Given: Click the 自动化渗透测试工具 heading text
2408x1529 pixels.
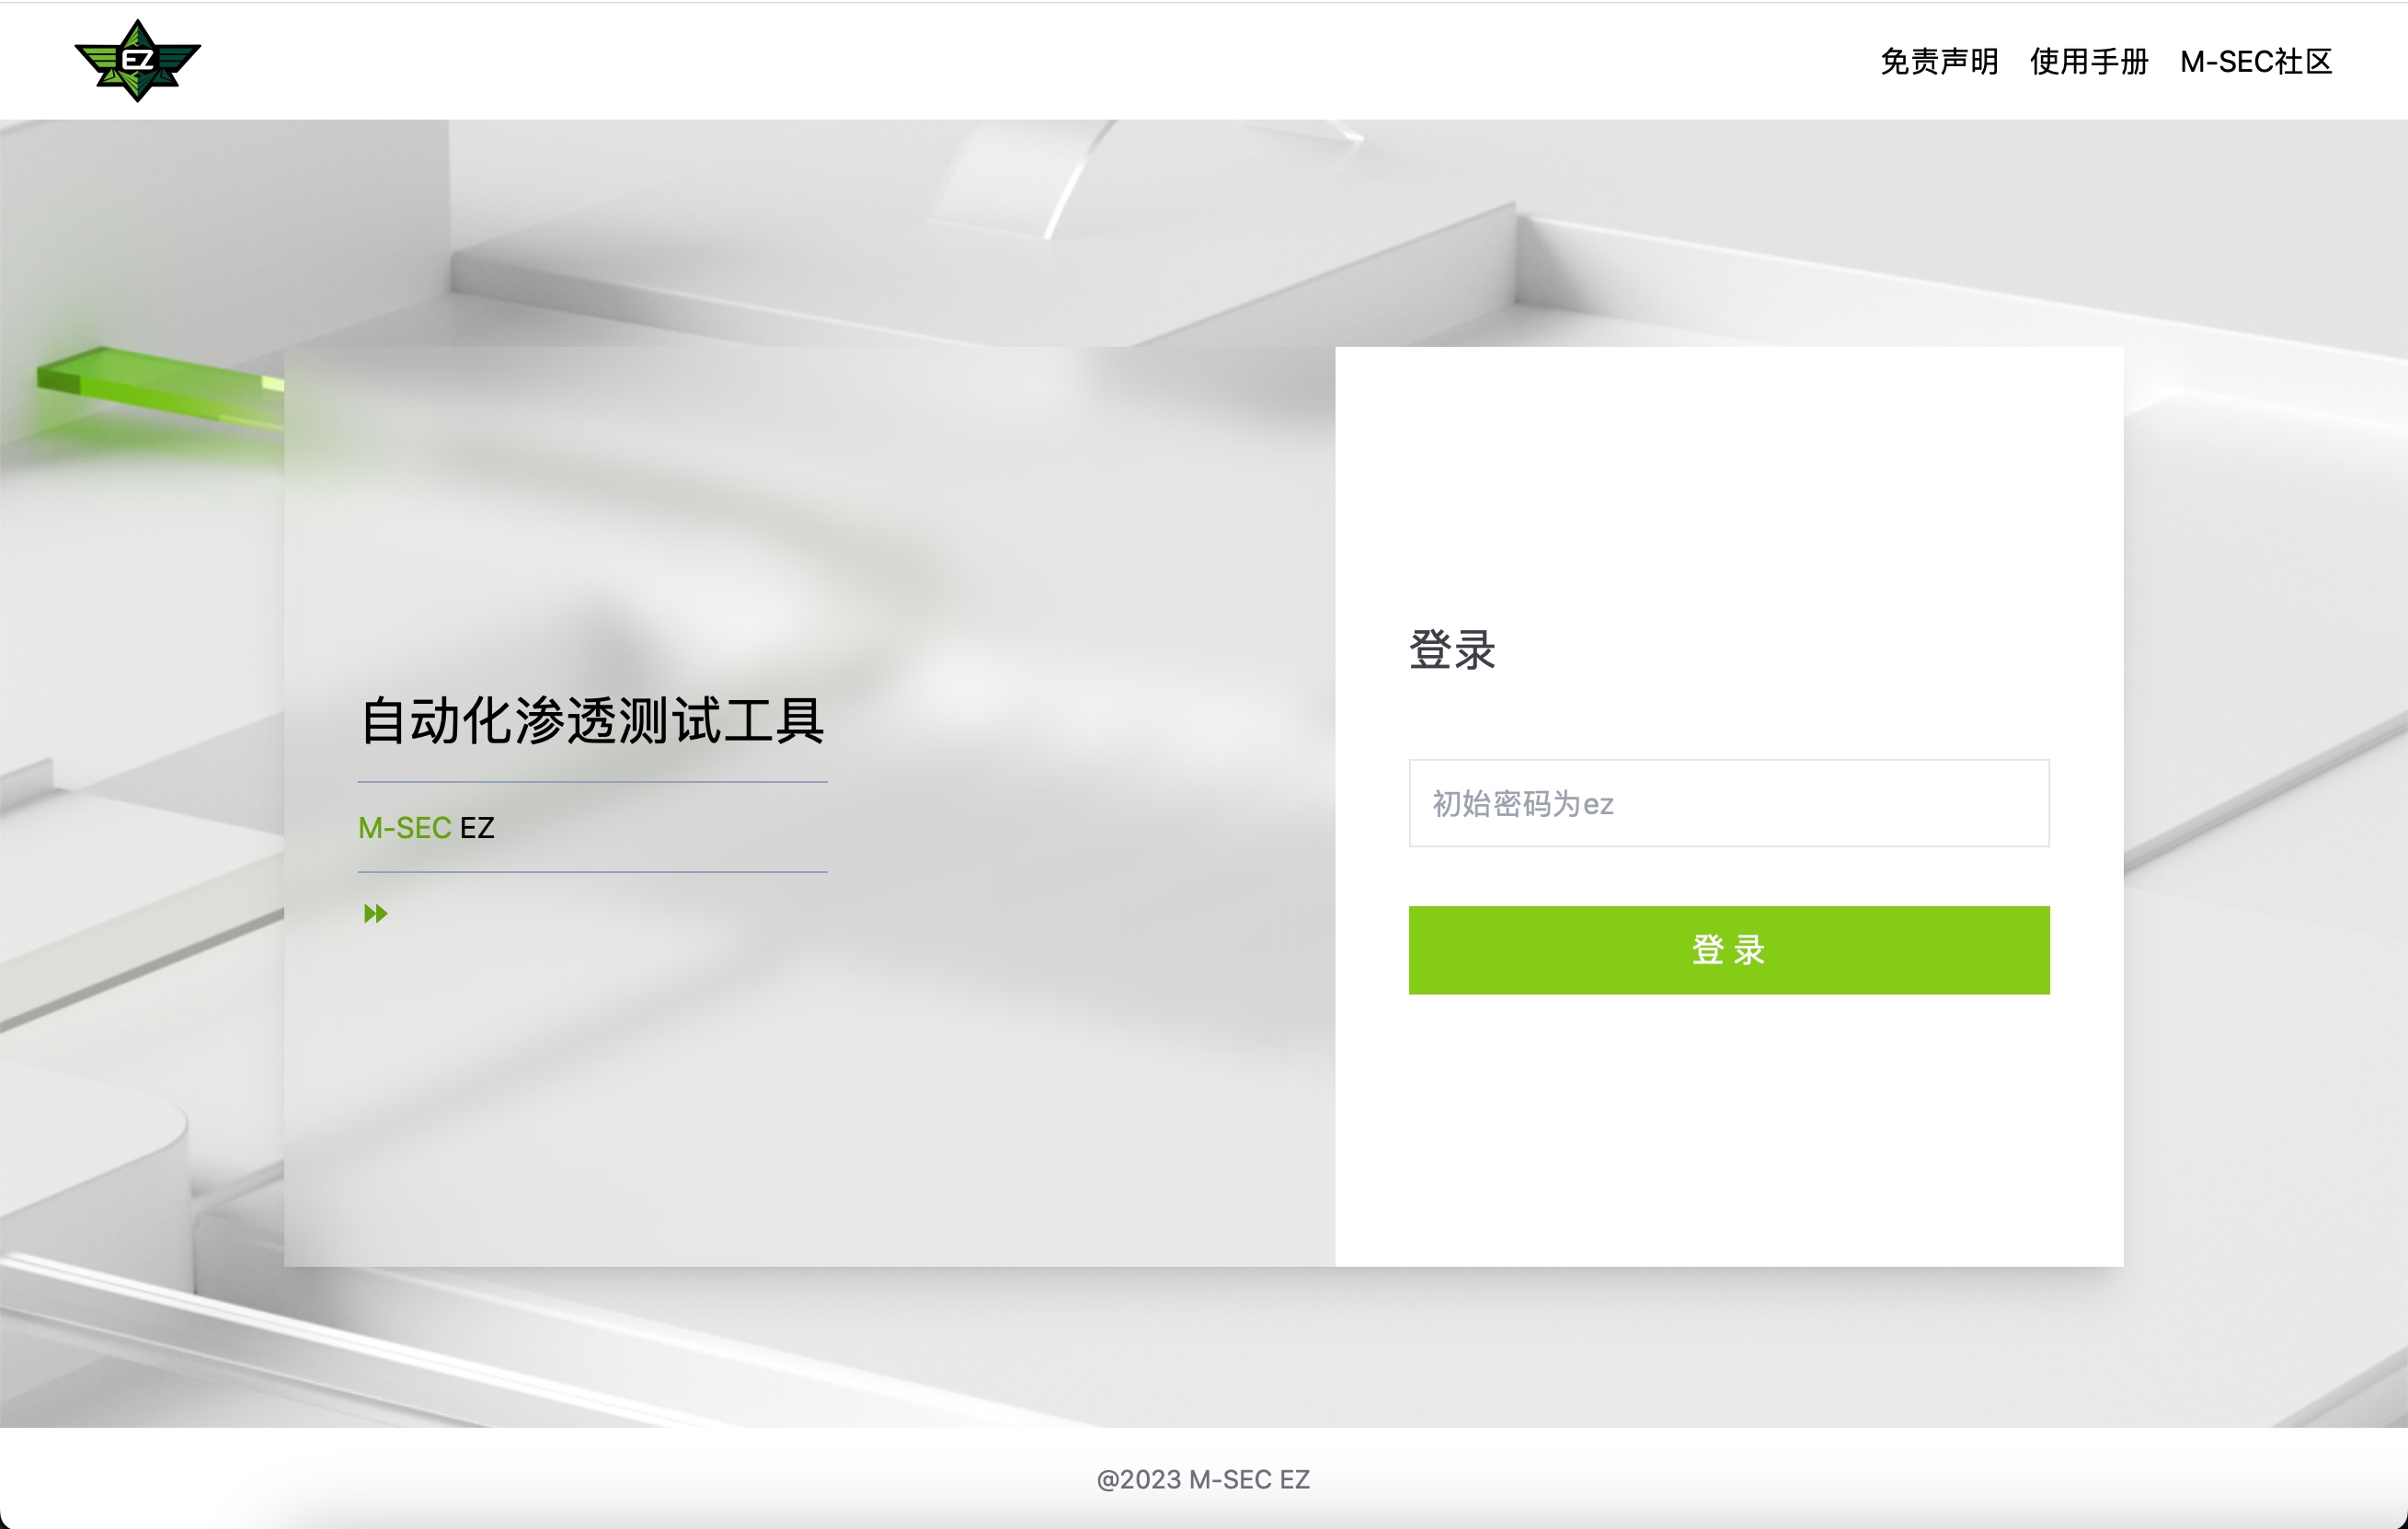Looking at the screenshot, I should click(x=592, y=720).
